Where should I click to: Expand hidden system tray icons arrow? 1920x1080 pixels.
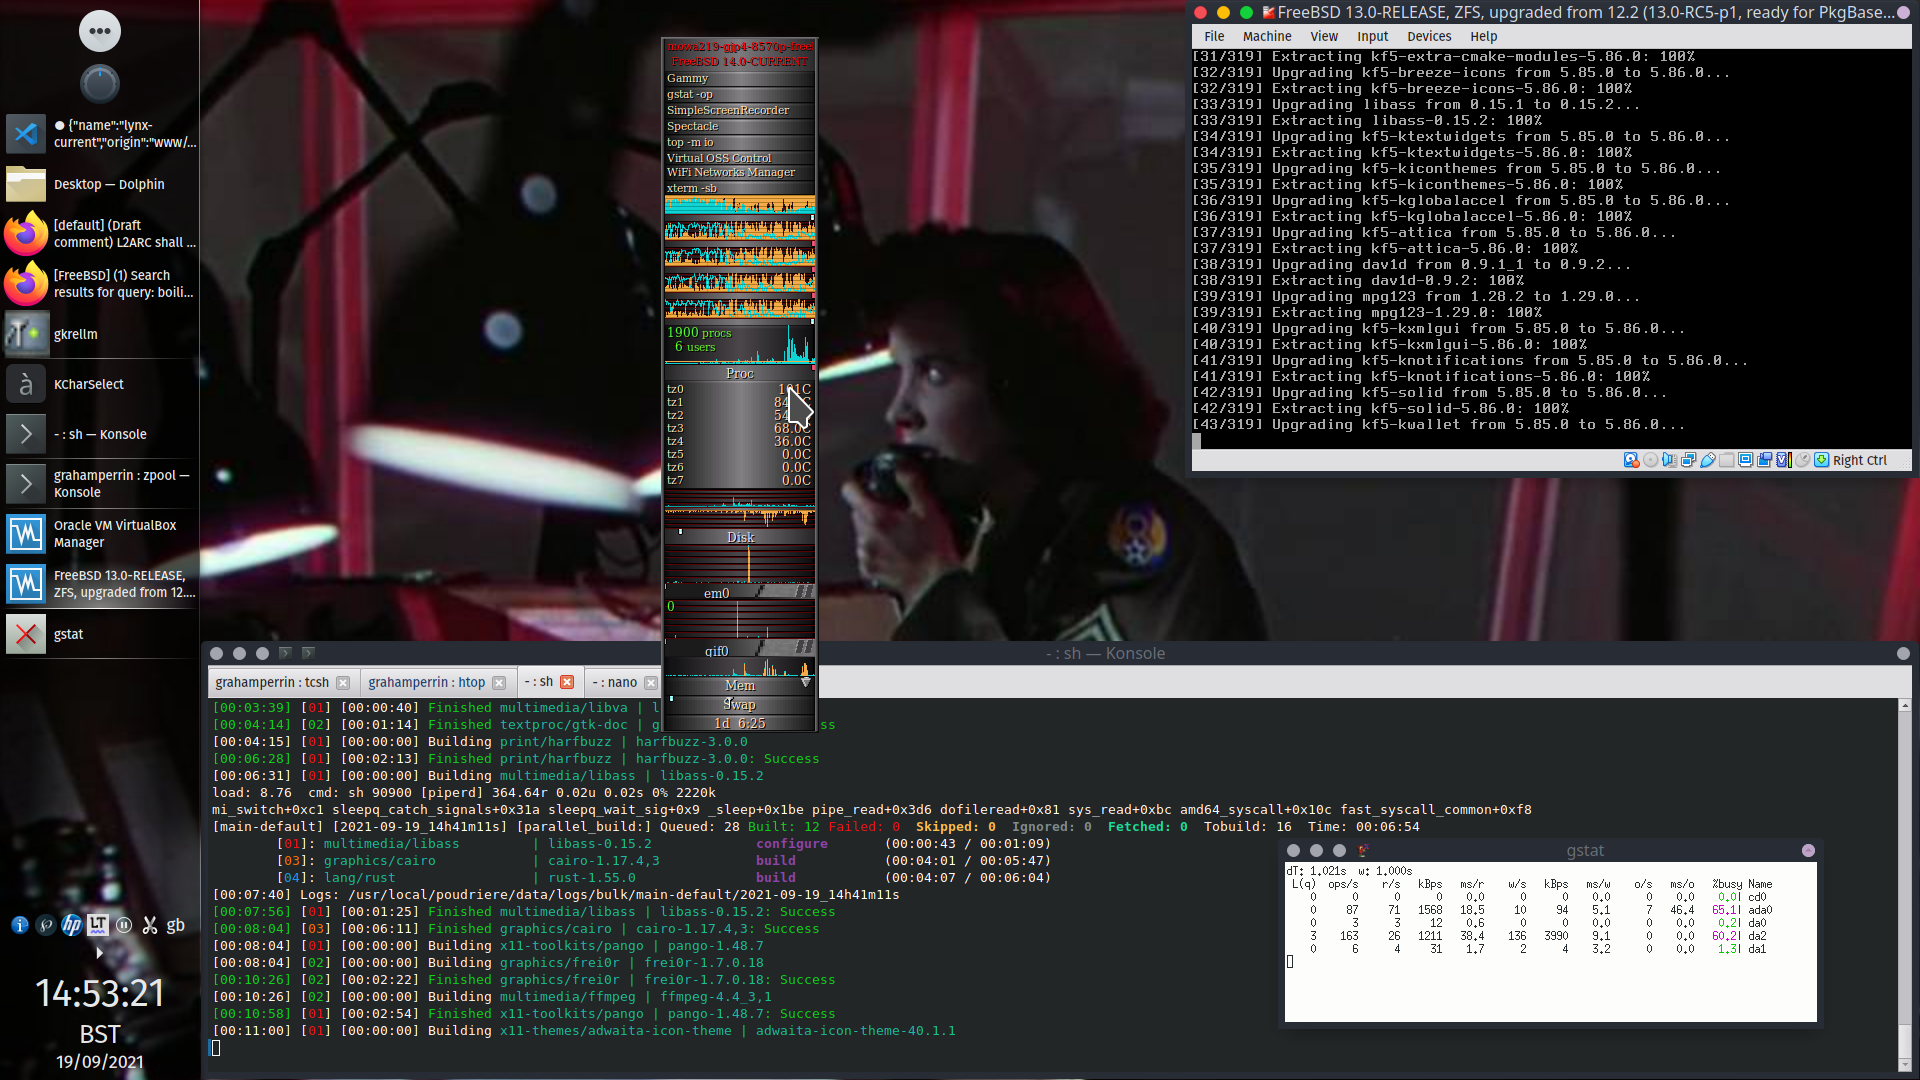[99, 954]
